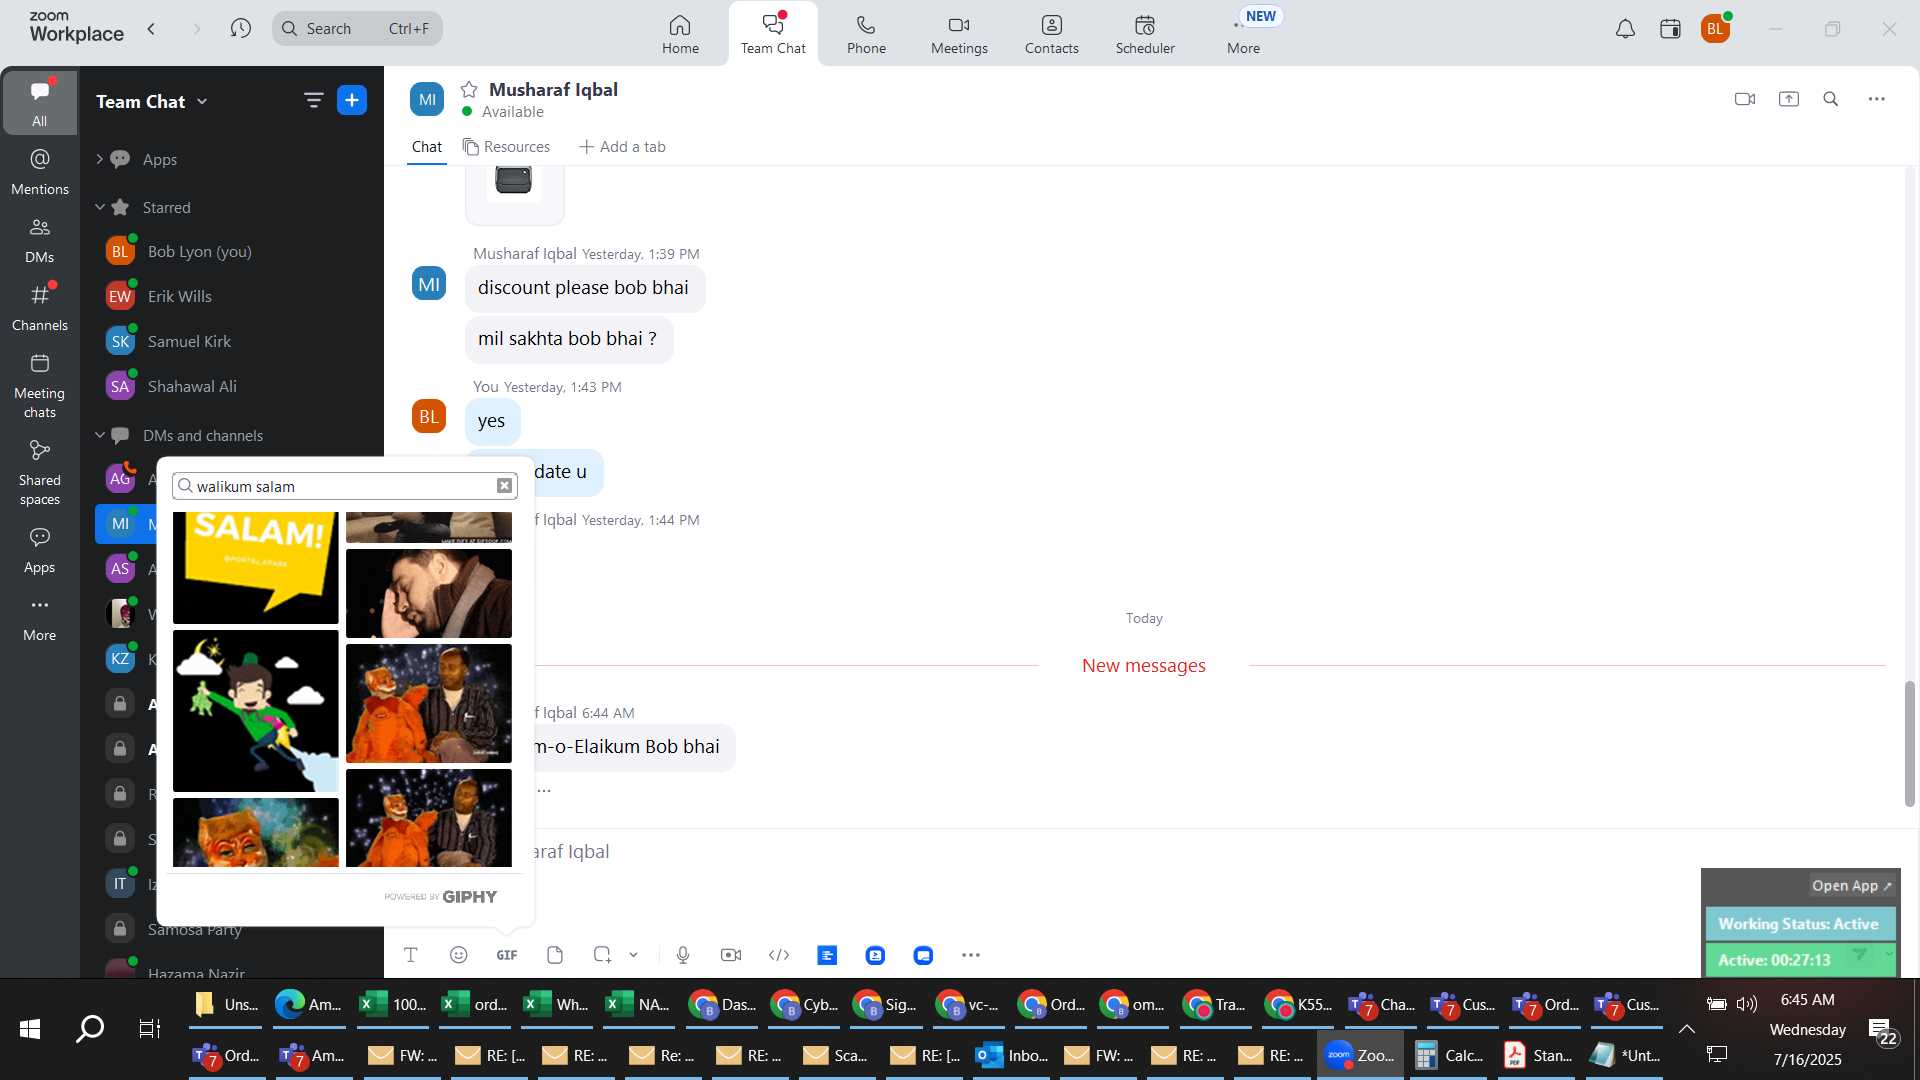Open Channels in left sidebar
Screen dimensions: 1920x1080
(39, 307)
